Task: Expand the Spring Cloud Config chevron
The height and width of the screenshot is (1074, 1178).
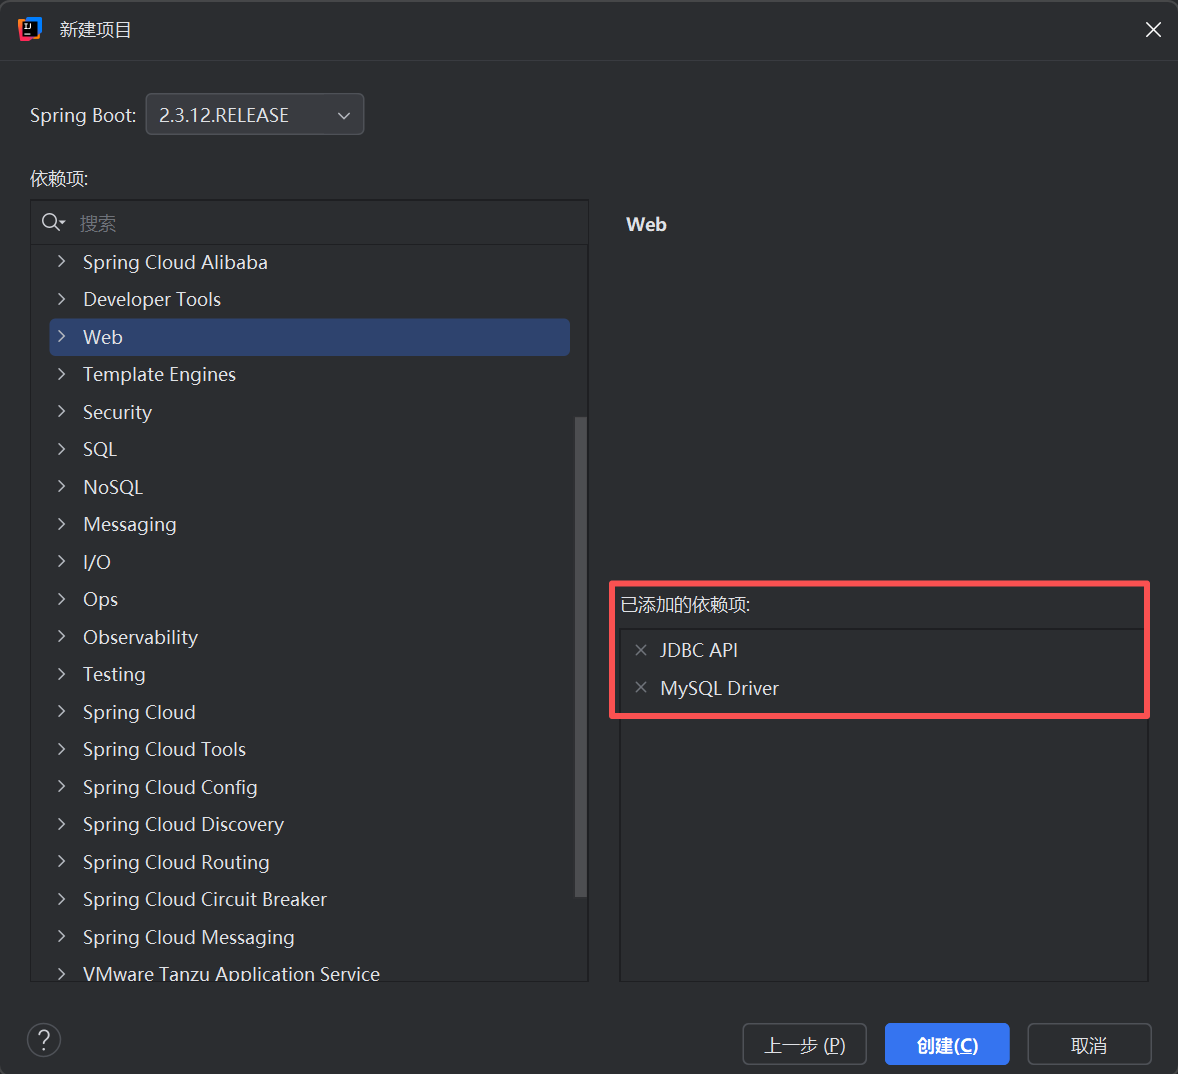Action: pyautogui.click(x=62, y=786)
